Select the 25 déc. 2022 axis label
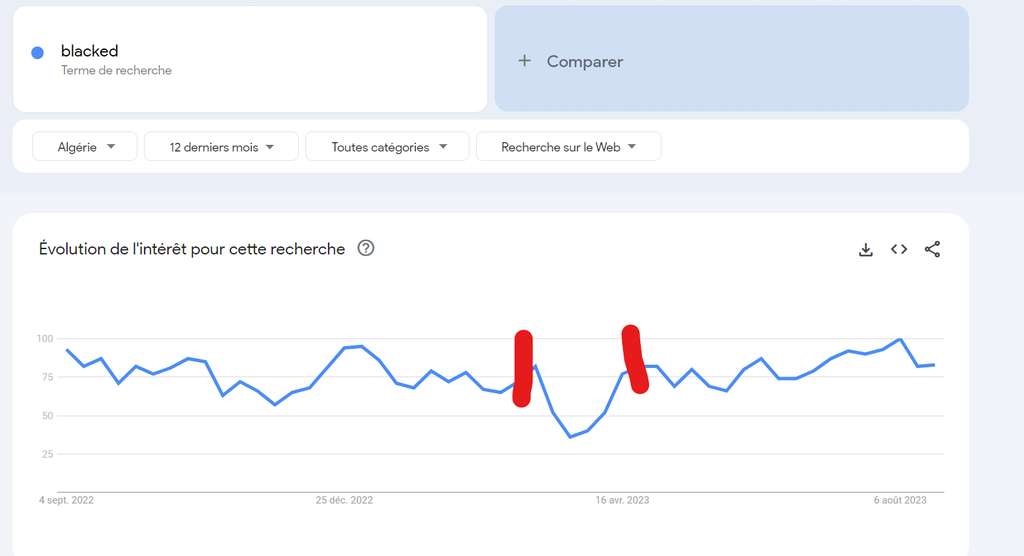This screenshot has width=1024, height=556. click(344, 500)
